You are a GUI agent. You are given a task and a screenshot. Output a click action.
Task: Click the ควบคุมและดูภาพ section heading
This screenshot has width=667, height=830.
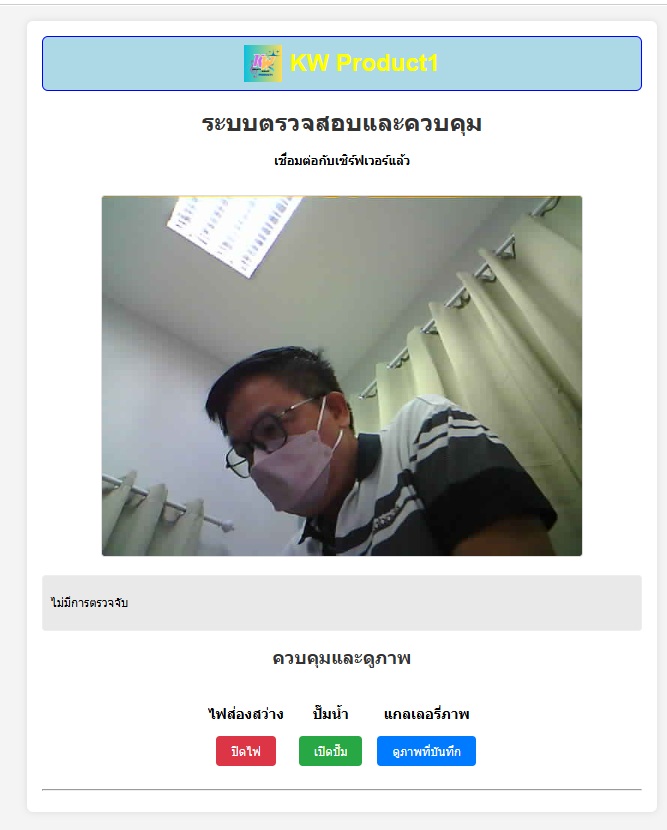342,658
